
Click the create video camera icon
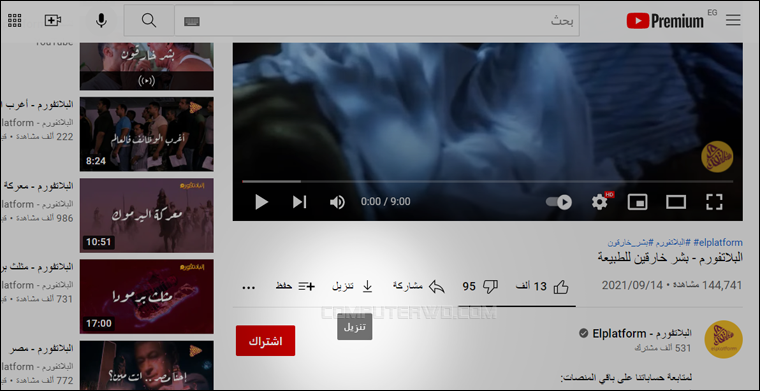(x=52, y=20)
